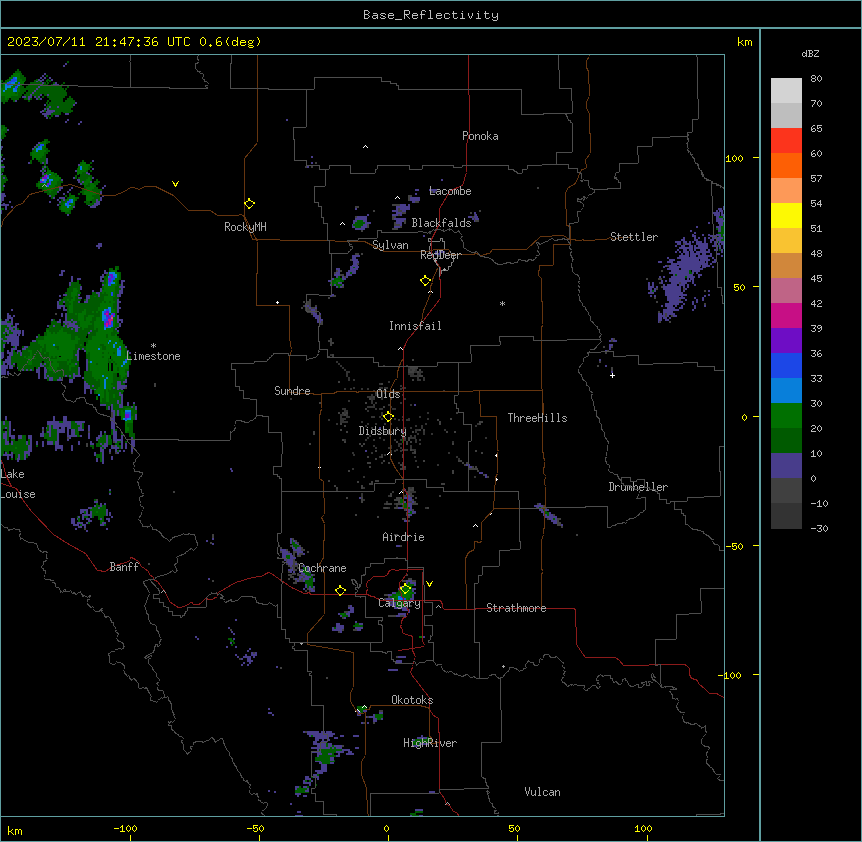Pick the yellow diamond marker between Olds and Didsbury
This screenshot has height=842, width=862.
coord(388,417)
